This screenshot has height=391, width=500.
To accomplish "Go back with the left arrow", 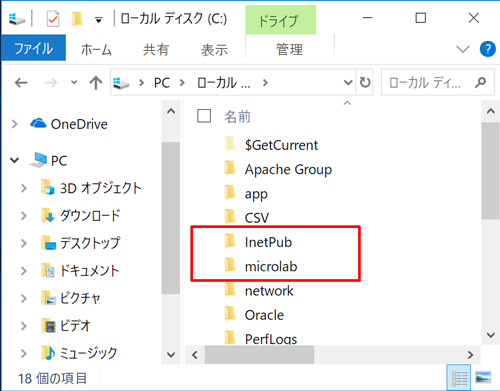I will coord(21,82).
